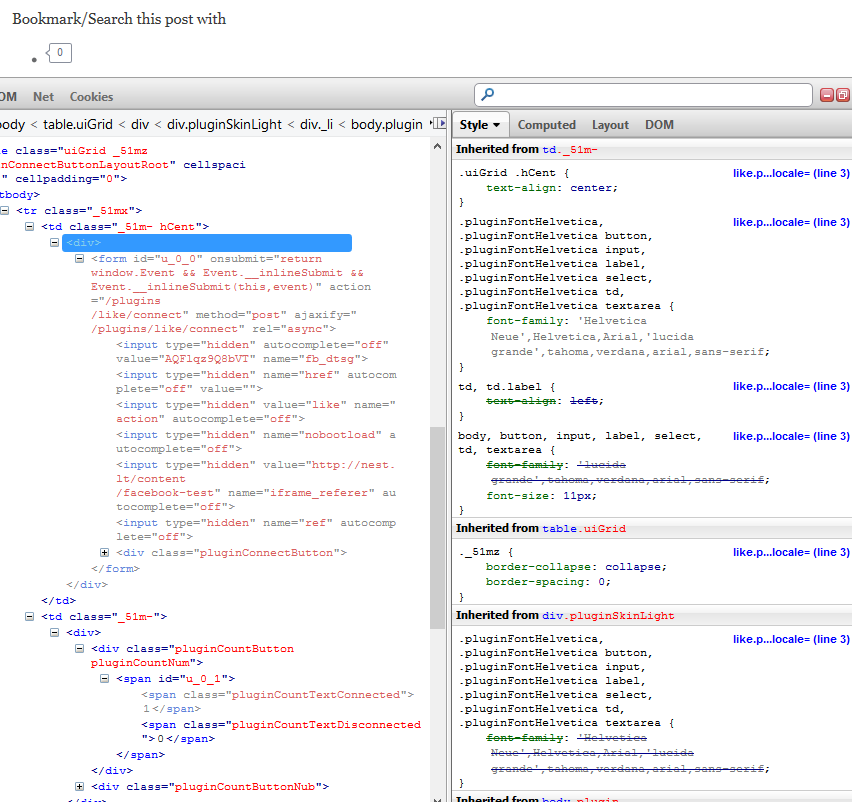Image resolution: width=852 pixels, height=802 pixels.
Task: Expand the div class="pluginCountButtonNub" node
Action: click(79, 786)
